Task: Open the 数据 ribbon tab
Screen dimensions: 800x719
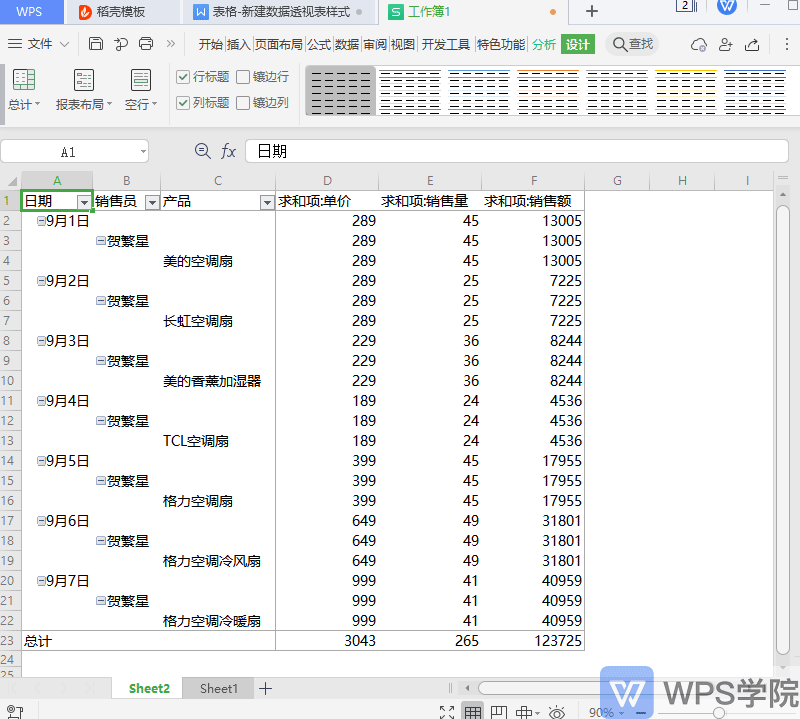Action: pyautogui.click(x=347, y=44)
